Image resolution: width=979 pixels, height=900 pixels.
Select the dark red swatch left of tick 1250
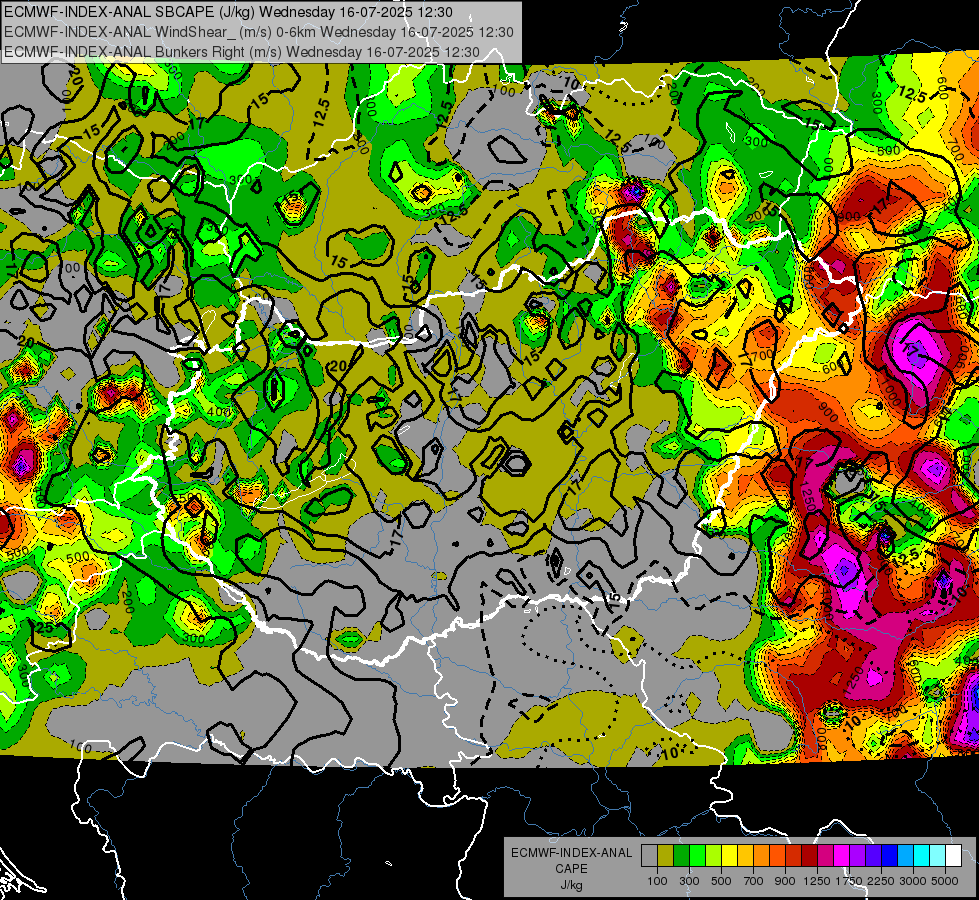810,856
